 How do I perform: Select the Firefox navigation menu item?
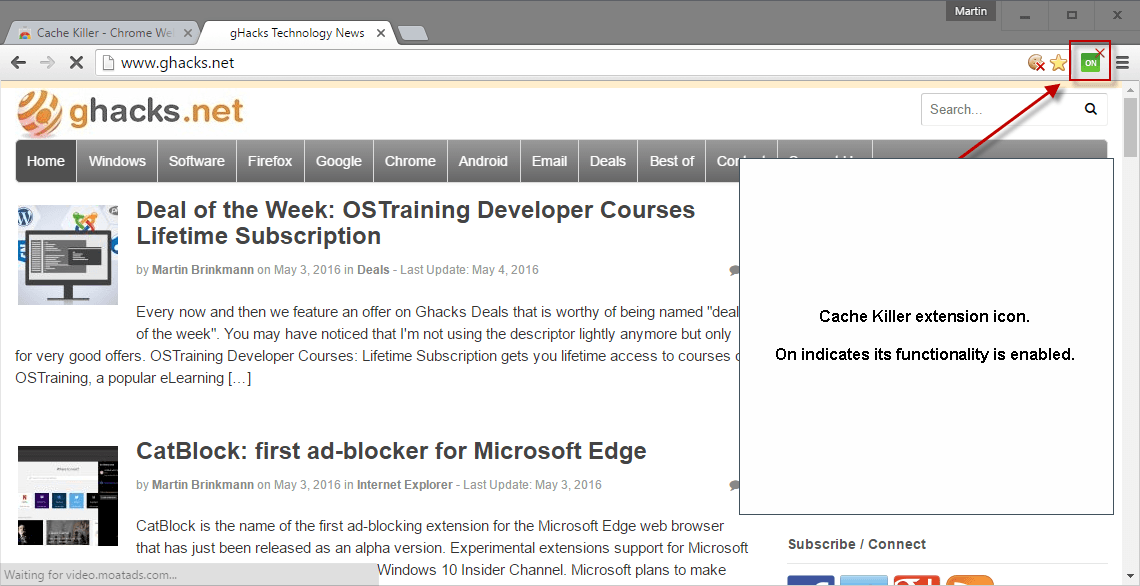[x=270, y=161]
